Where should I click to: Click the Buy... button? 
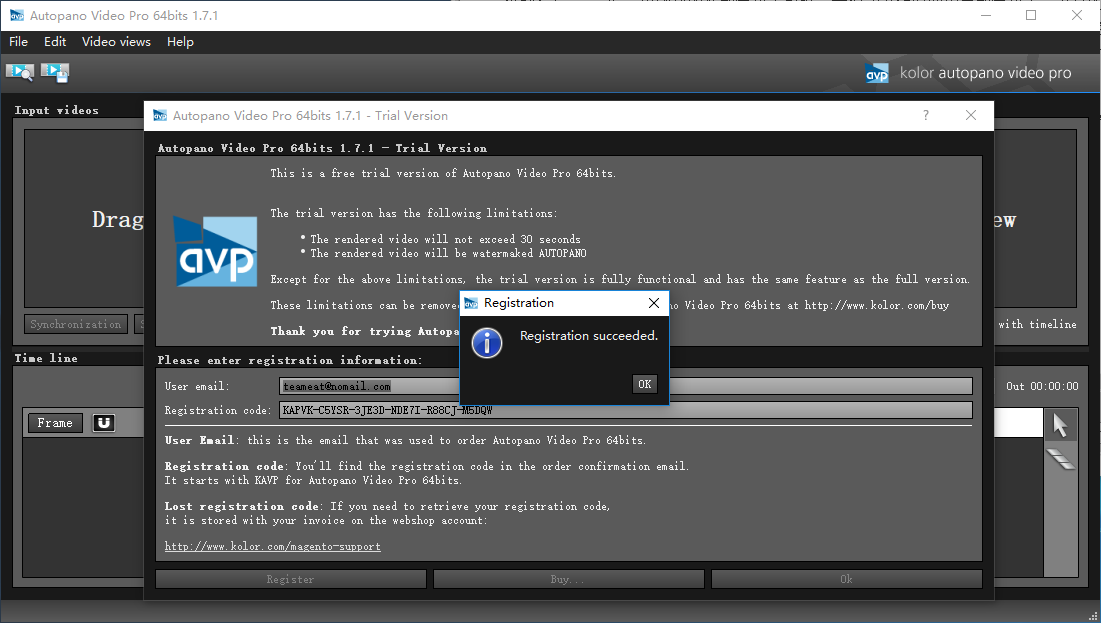click(x=568, y=579)
